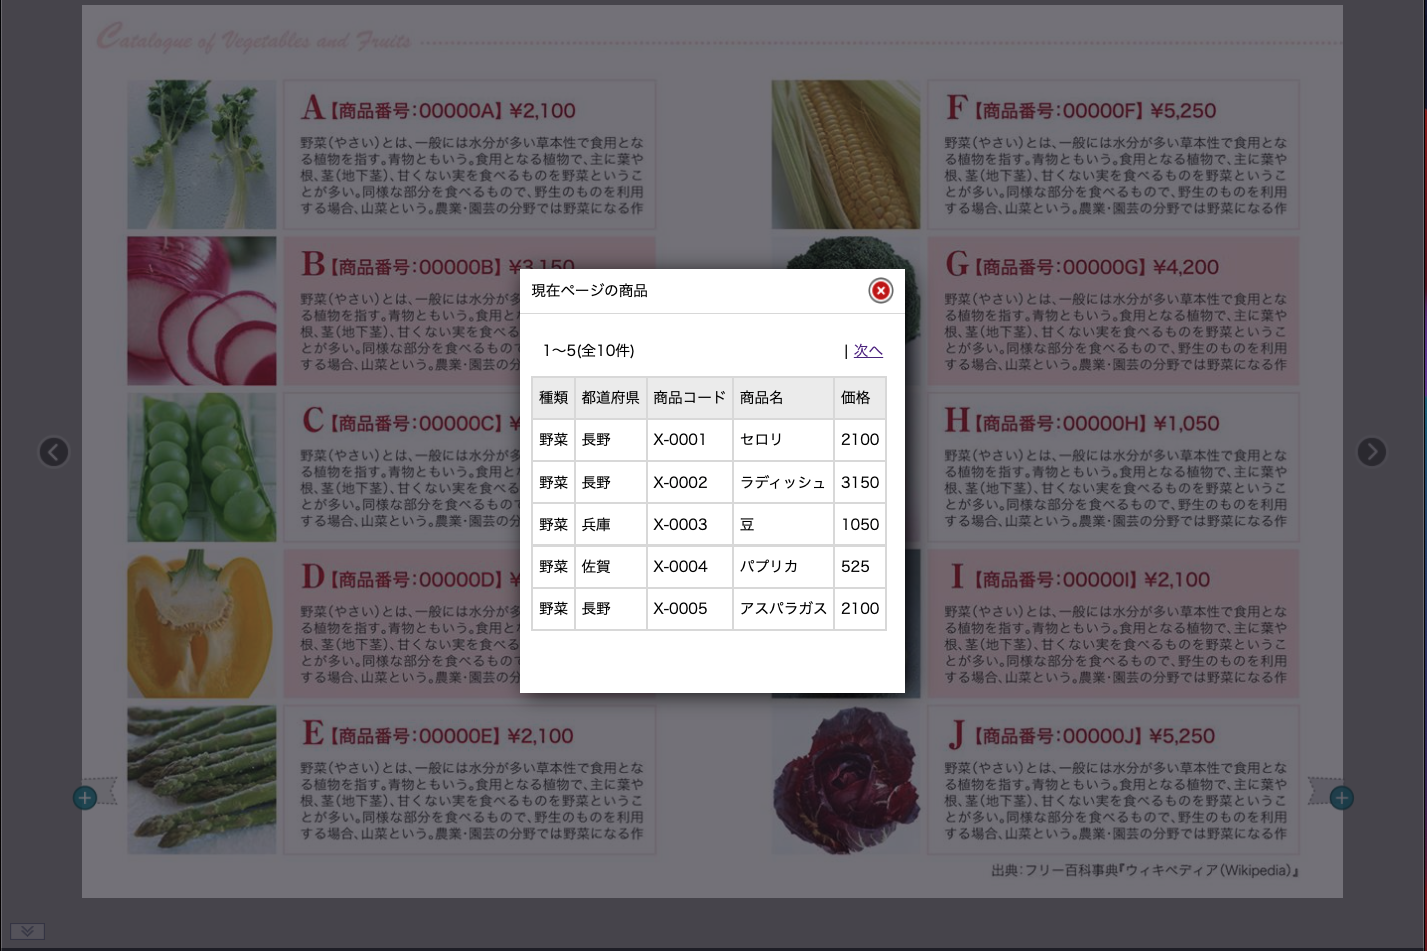Close the 現在ページの商品 popup with red X
This screenshot has width=1427, height=951.
880,291
